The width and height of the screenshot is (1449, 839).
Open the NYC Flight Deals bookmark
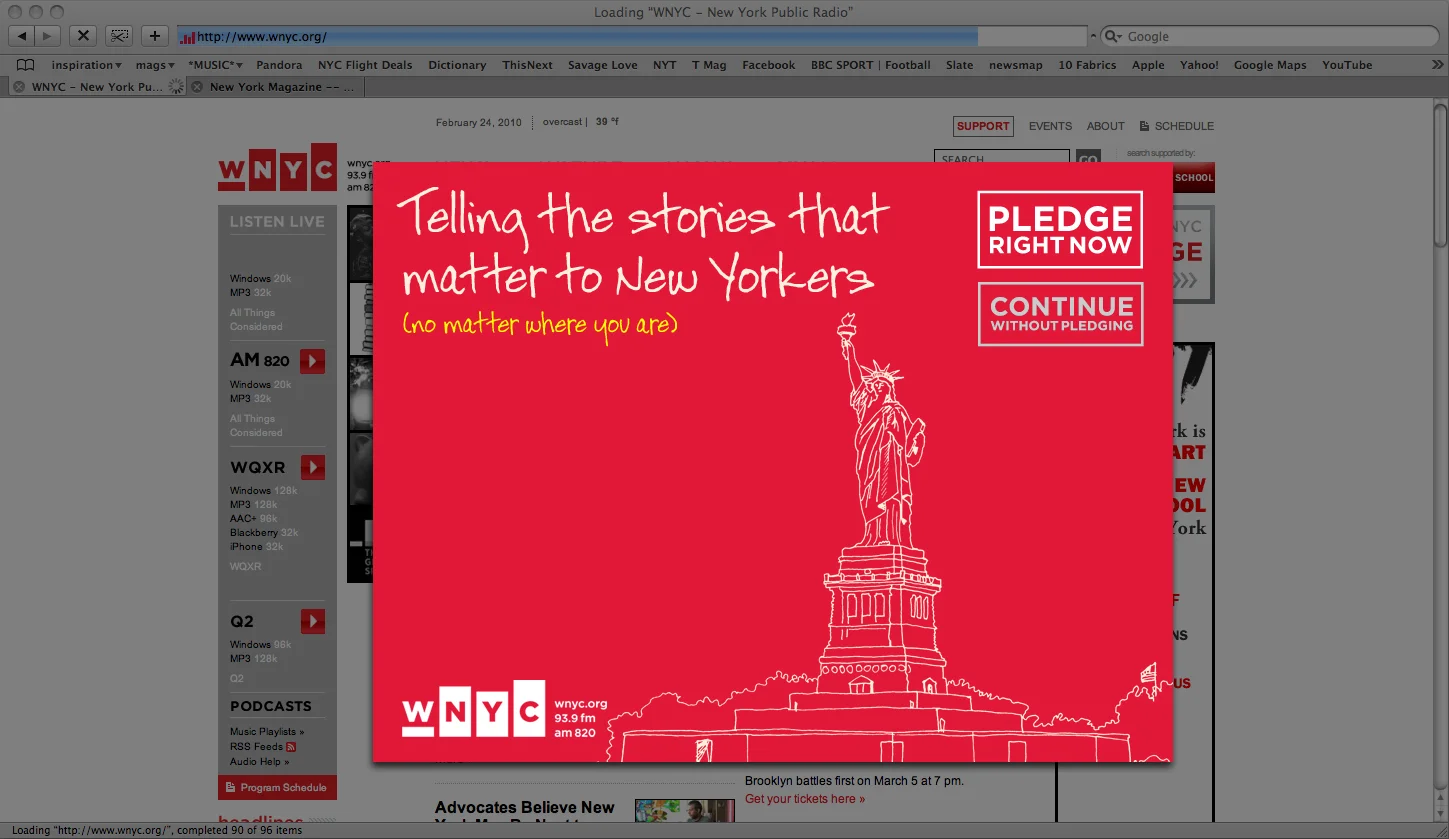tap(365, 65)
